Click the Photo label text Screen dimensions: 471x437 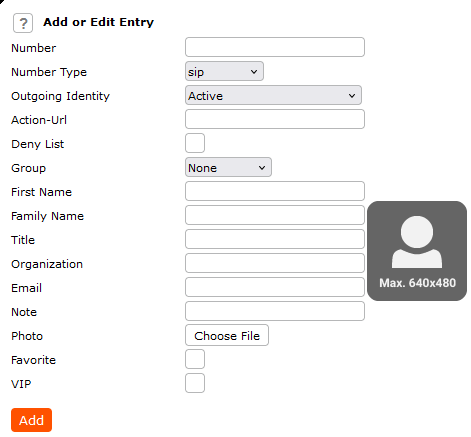click(x=27, y=336)
